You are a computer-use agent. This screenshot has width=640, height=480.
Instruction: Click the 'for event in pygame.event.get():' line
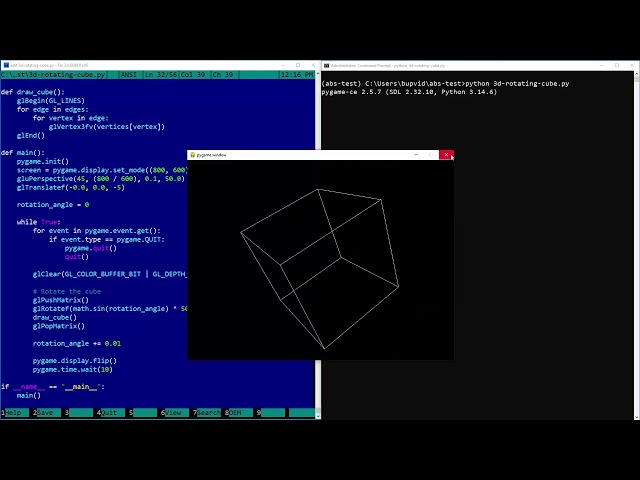[97, 231]
